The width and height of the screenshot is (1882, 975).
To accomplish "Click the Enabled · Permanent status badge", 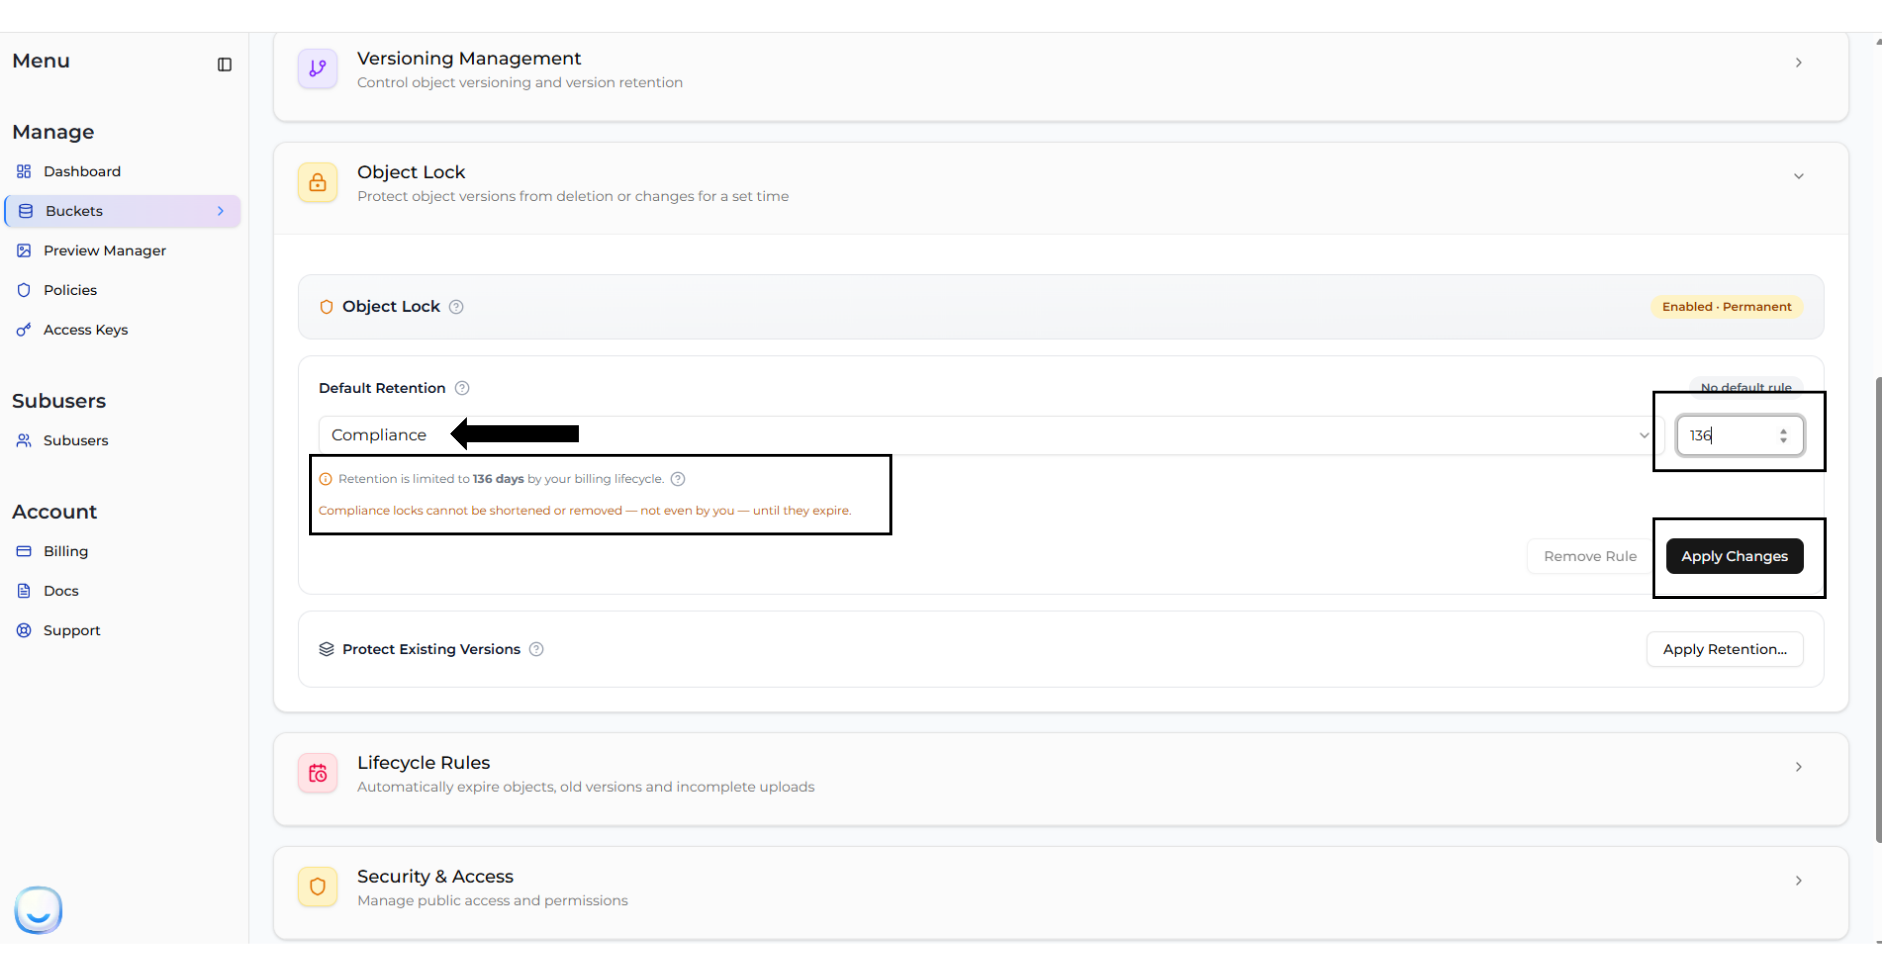I will click(x=1727, y=307).
